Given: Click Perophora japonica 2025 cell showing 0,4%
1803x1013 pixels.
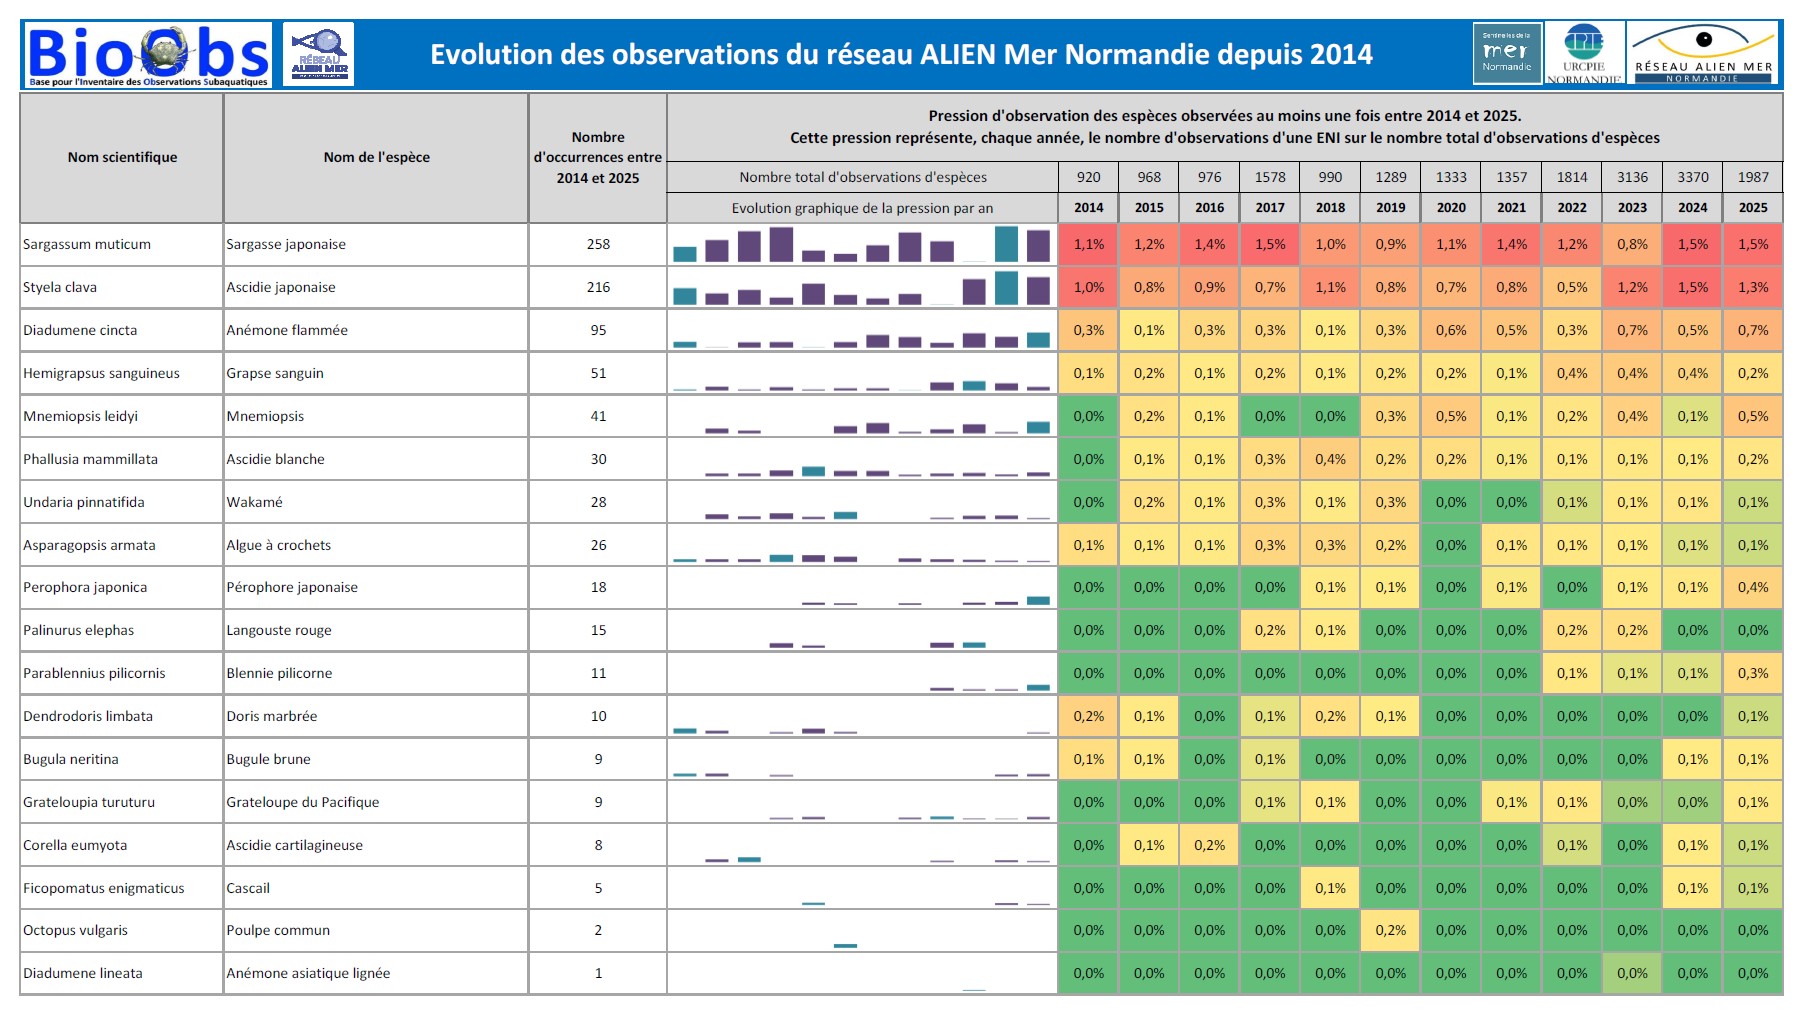Looking at the screenshot, I should (x=1752, y=587).
